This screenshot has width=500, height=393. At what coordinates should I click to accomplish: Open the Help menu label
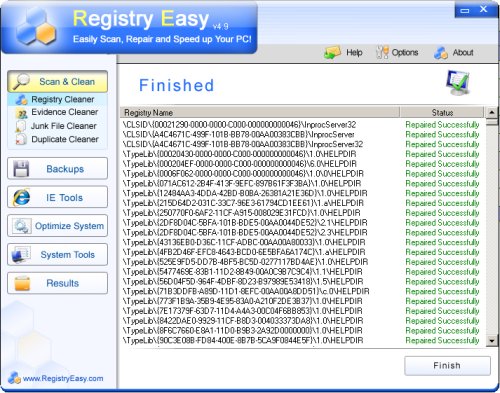[x=354, y=53]
